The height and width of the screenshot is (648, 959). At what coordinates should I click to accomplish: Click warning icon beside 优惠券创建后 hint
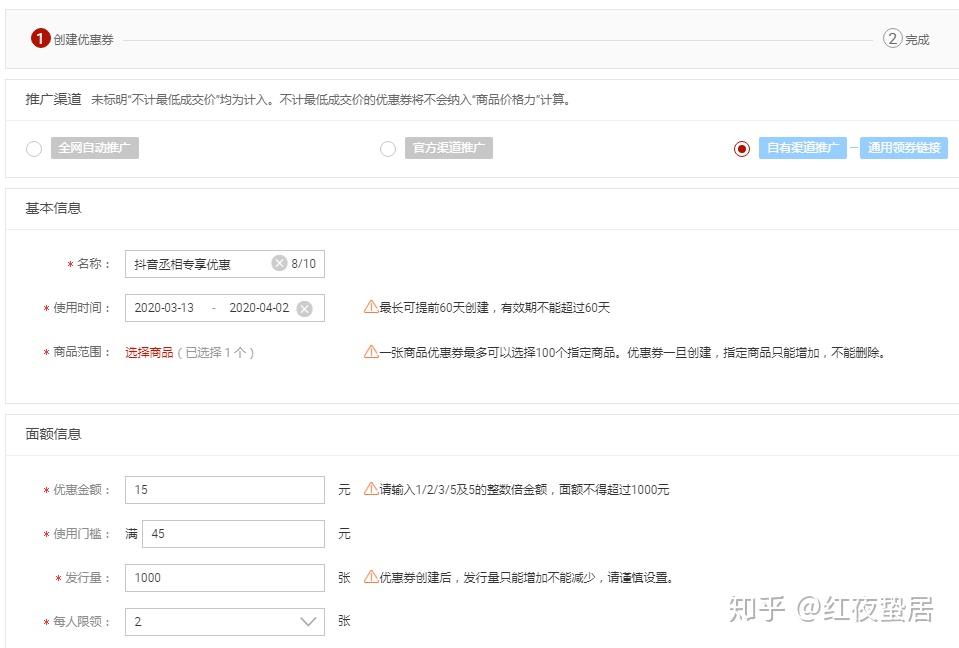coord(371,577)
